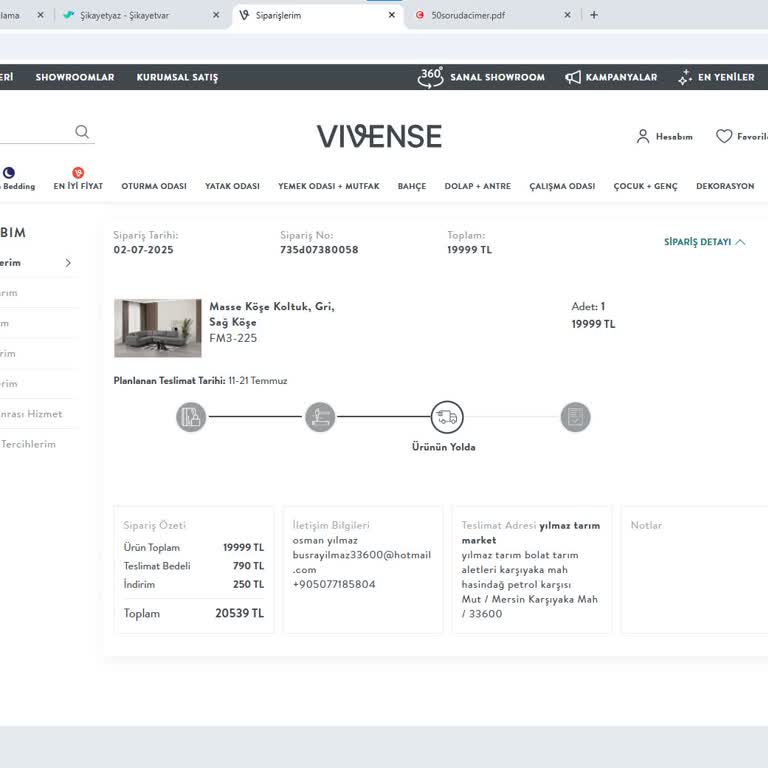Open the Hesabım account icon
The width and height of the screenshot is (768, 768).
click(x=643, y=137)
